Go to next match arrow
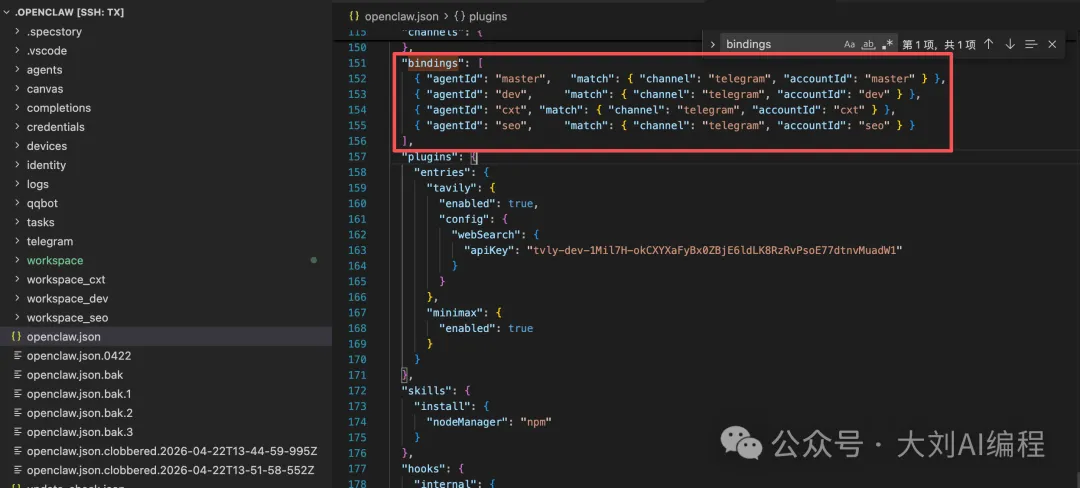 pos(1010,44)
